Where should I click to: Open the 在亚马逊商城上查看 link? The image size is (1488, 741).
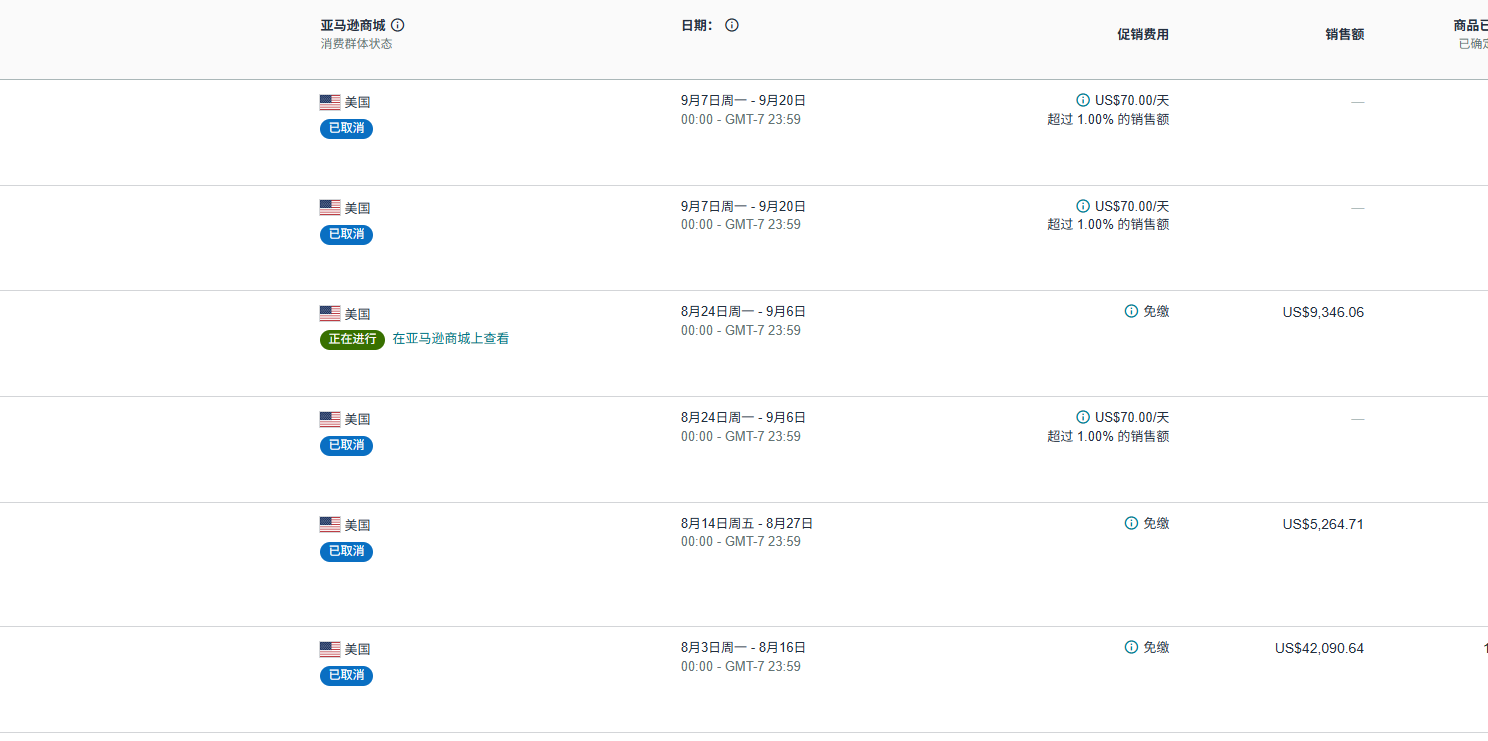point(451,339)
